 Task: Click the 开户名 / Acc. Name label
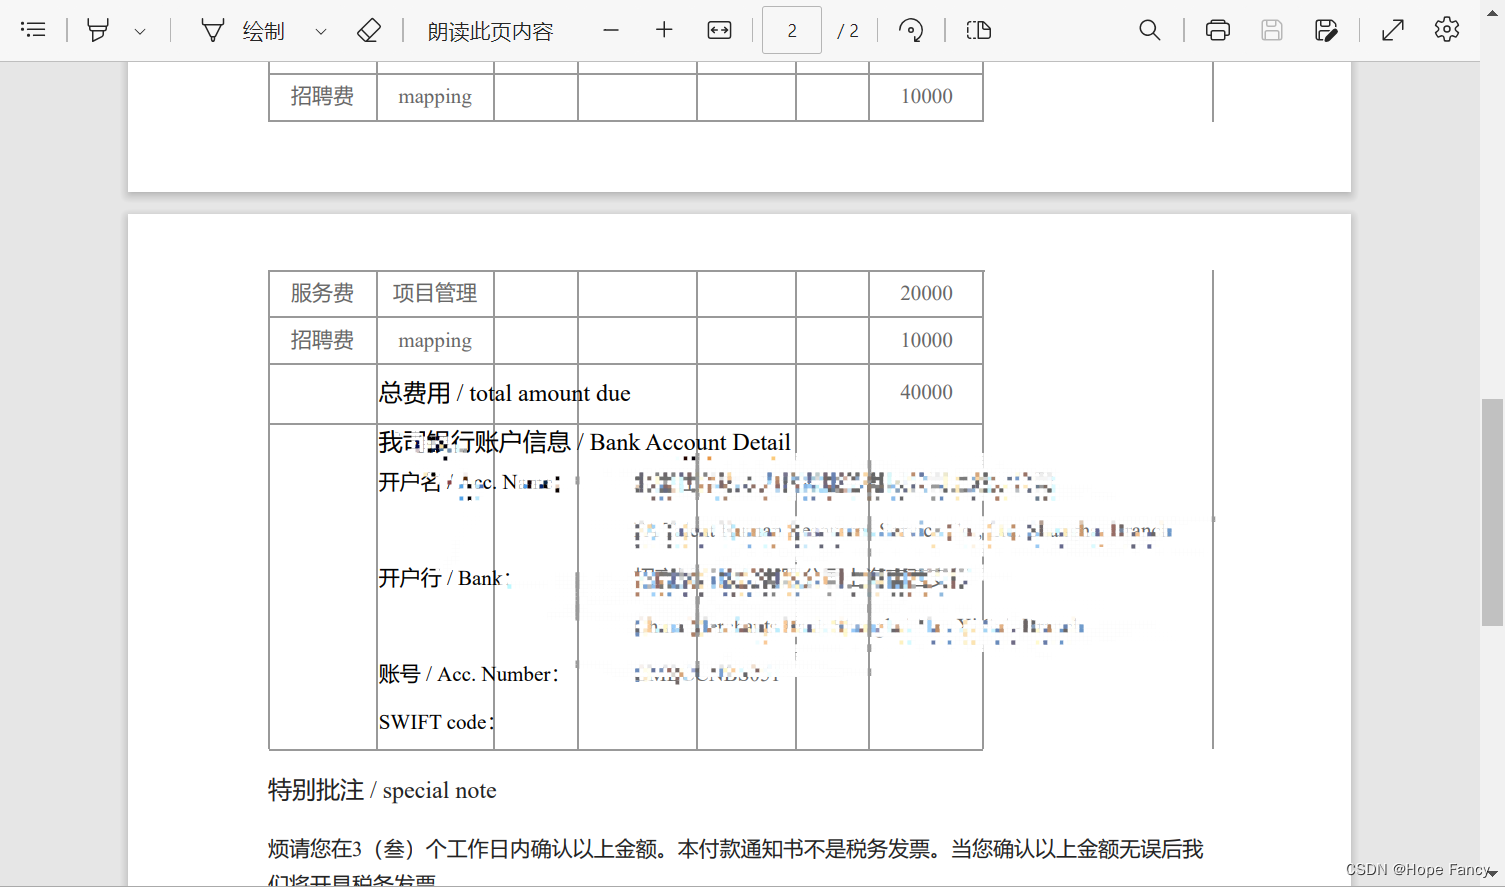pos(470,483)
